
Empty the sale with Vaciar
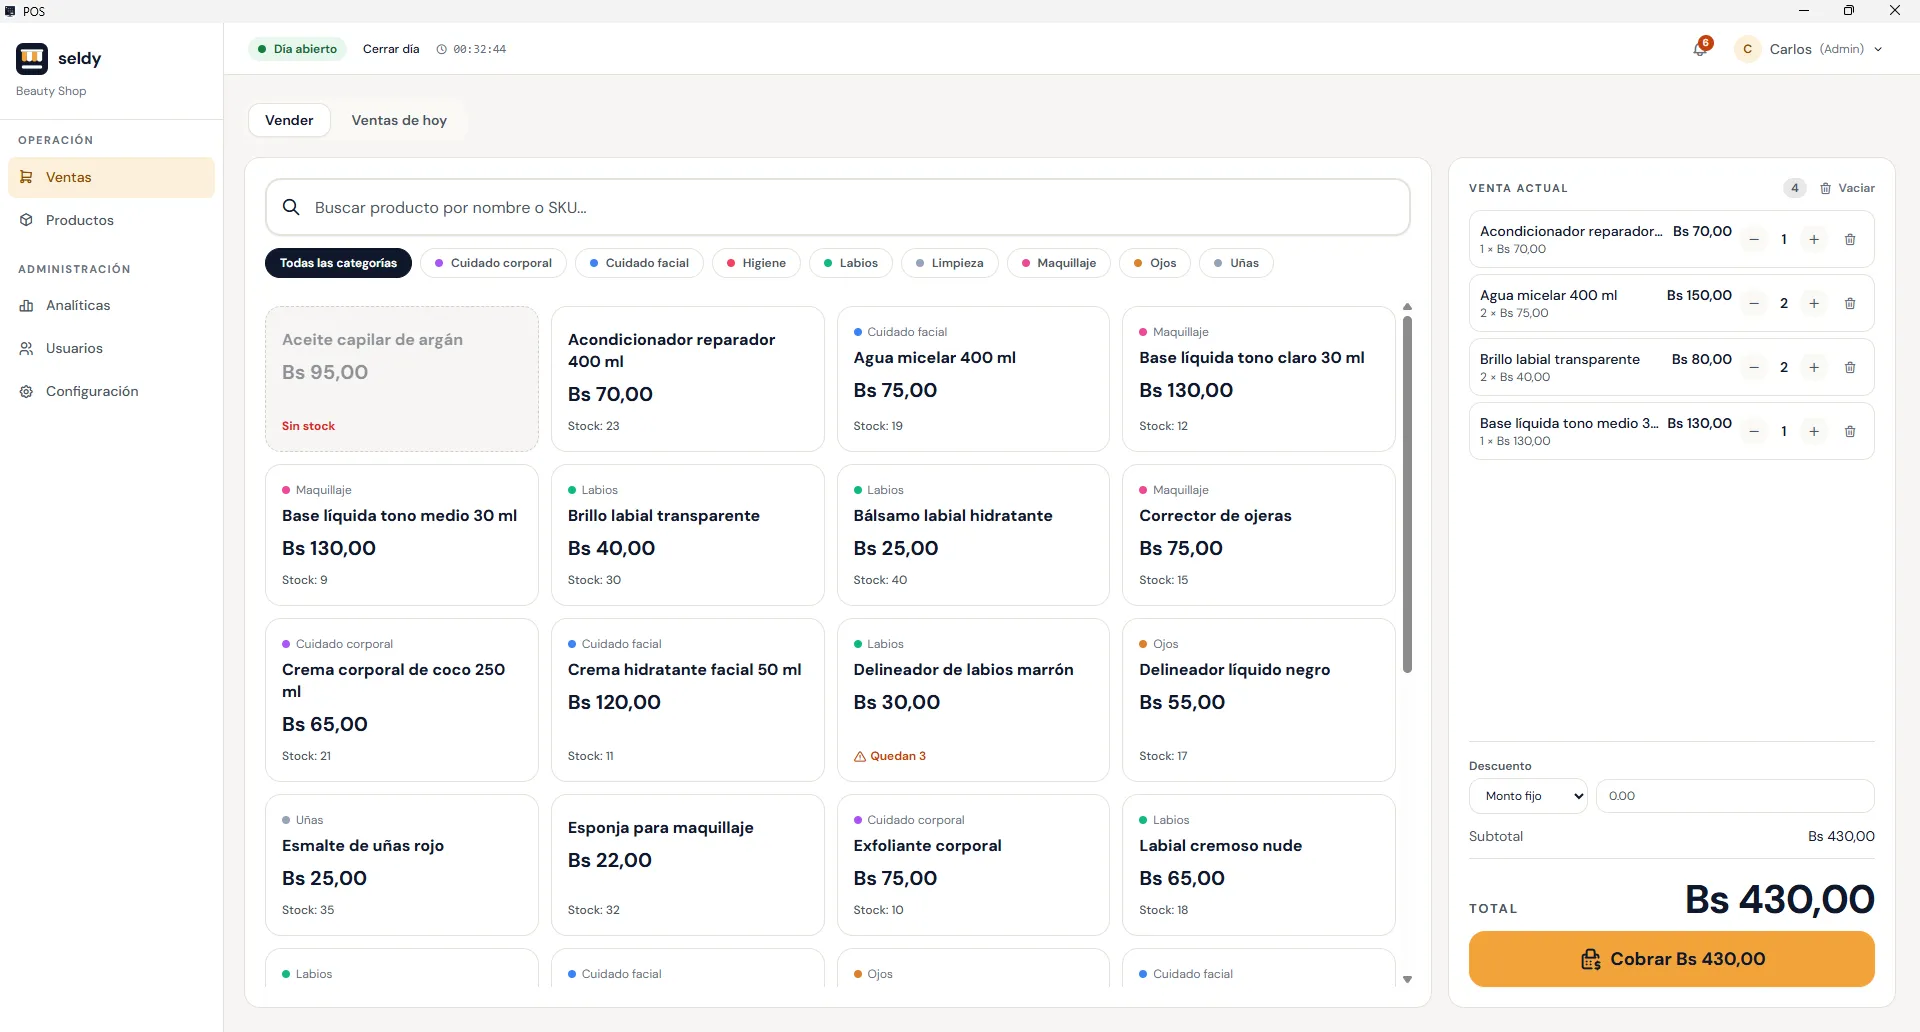(x=1847, y=188)
